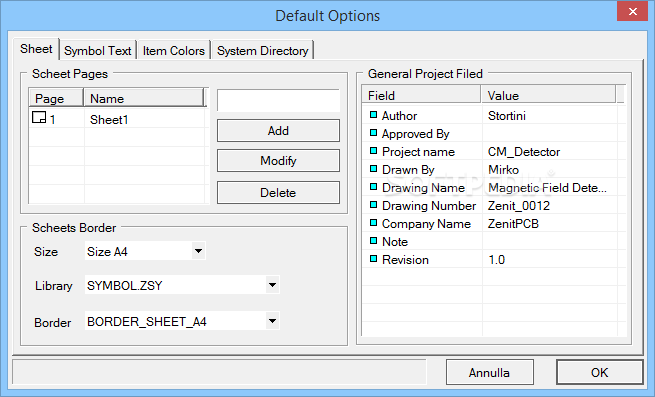Image resolution: width=655 pixels, height=397 pixels.
Task: Click the Drawn By field label
Action: [x=408, y=170]
